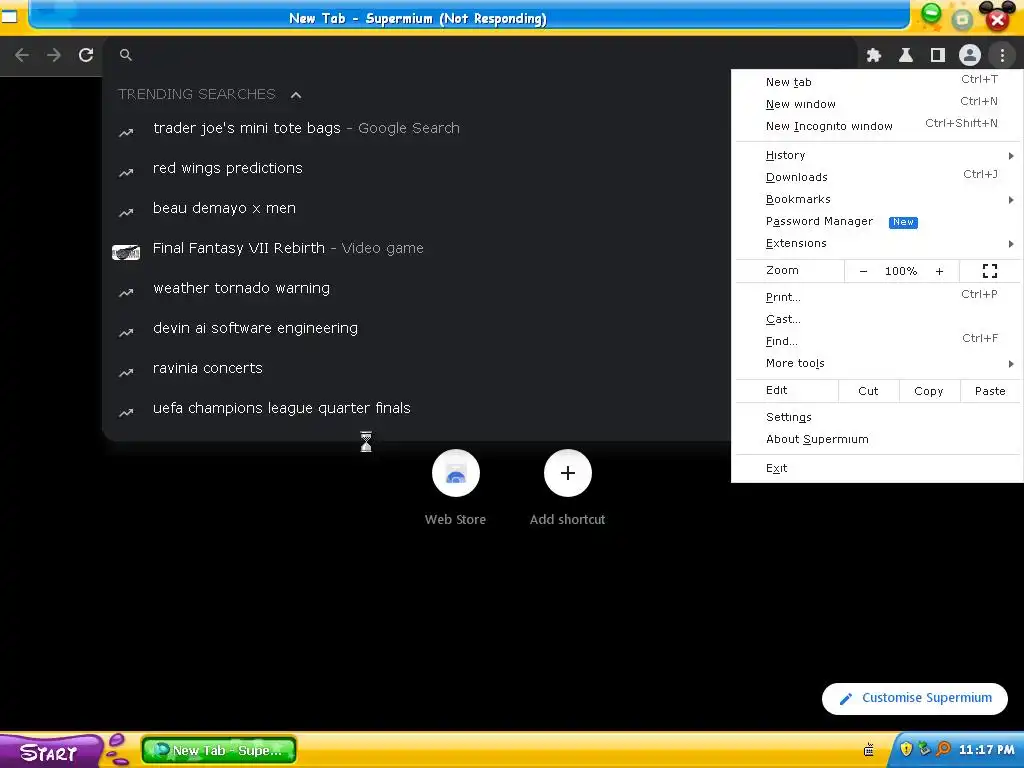Reload the page with the refresh icon
This screenshot has width=1024, height=768.
coord(86,56)
